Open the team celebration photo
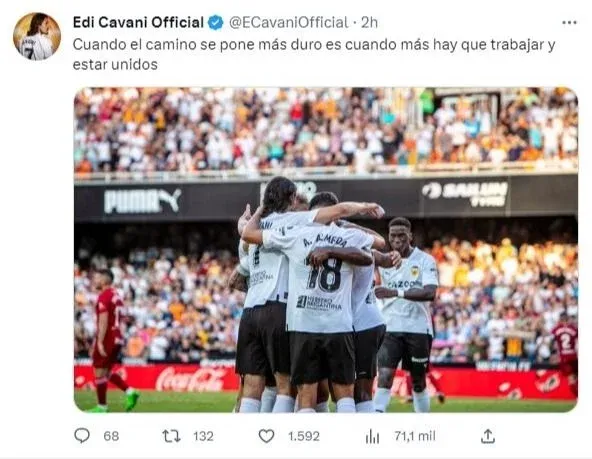Viewport: 592px width, 459px height. pyautogui.click(x=325, y=250)
